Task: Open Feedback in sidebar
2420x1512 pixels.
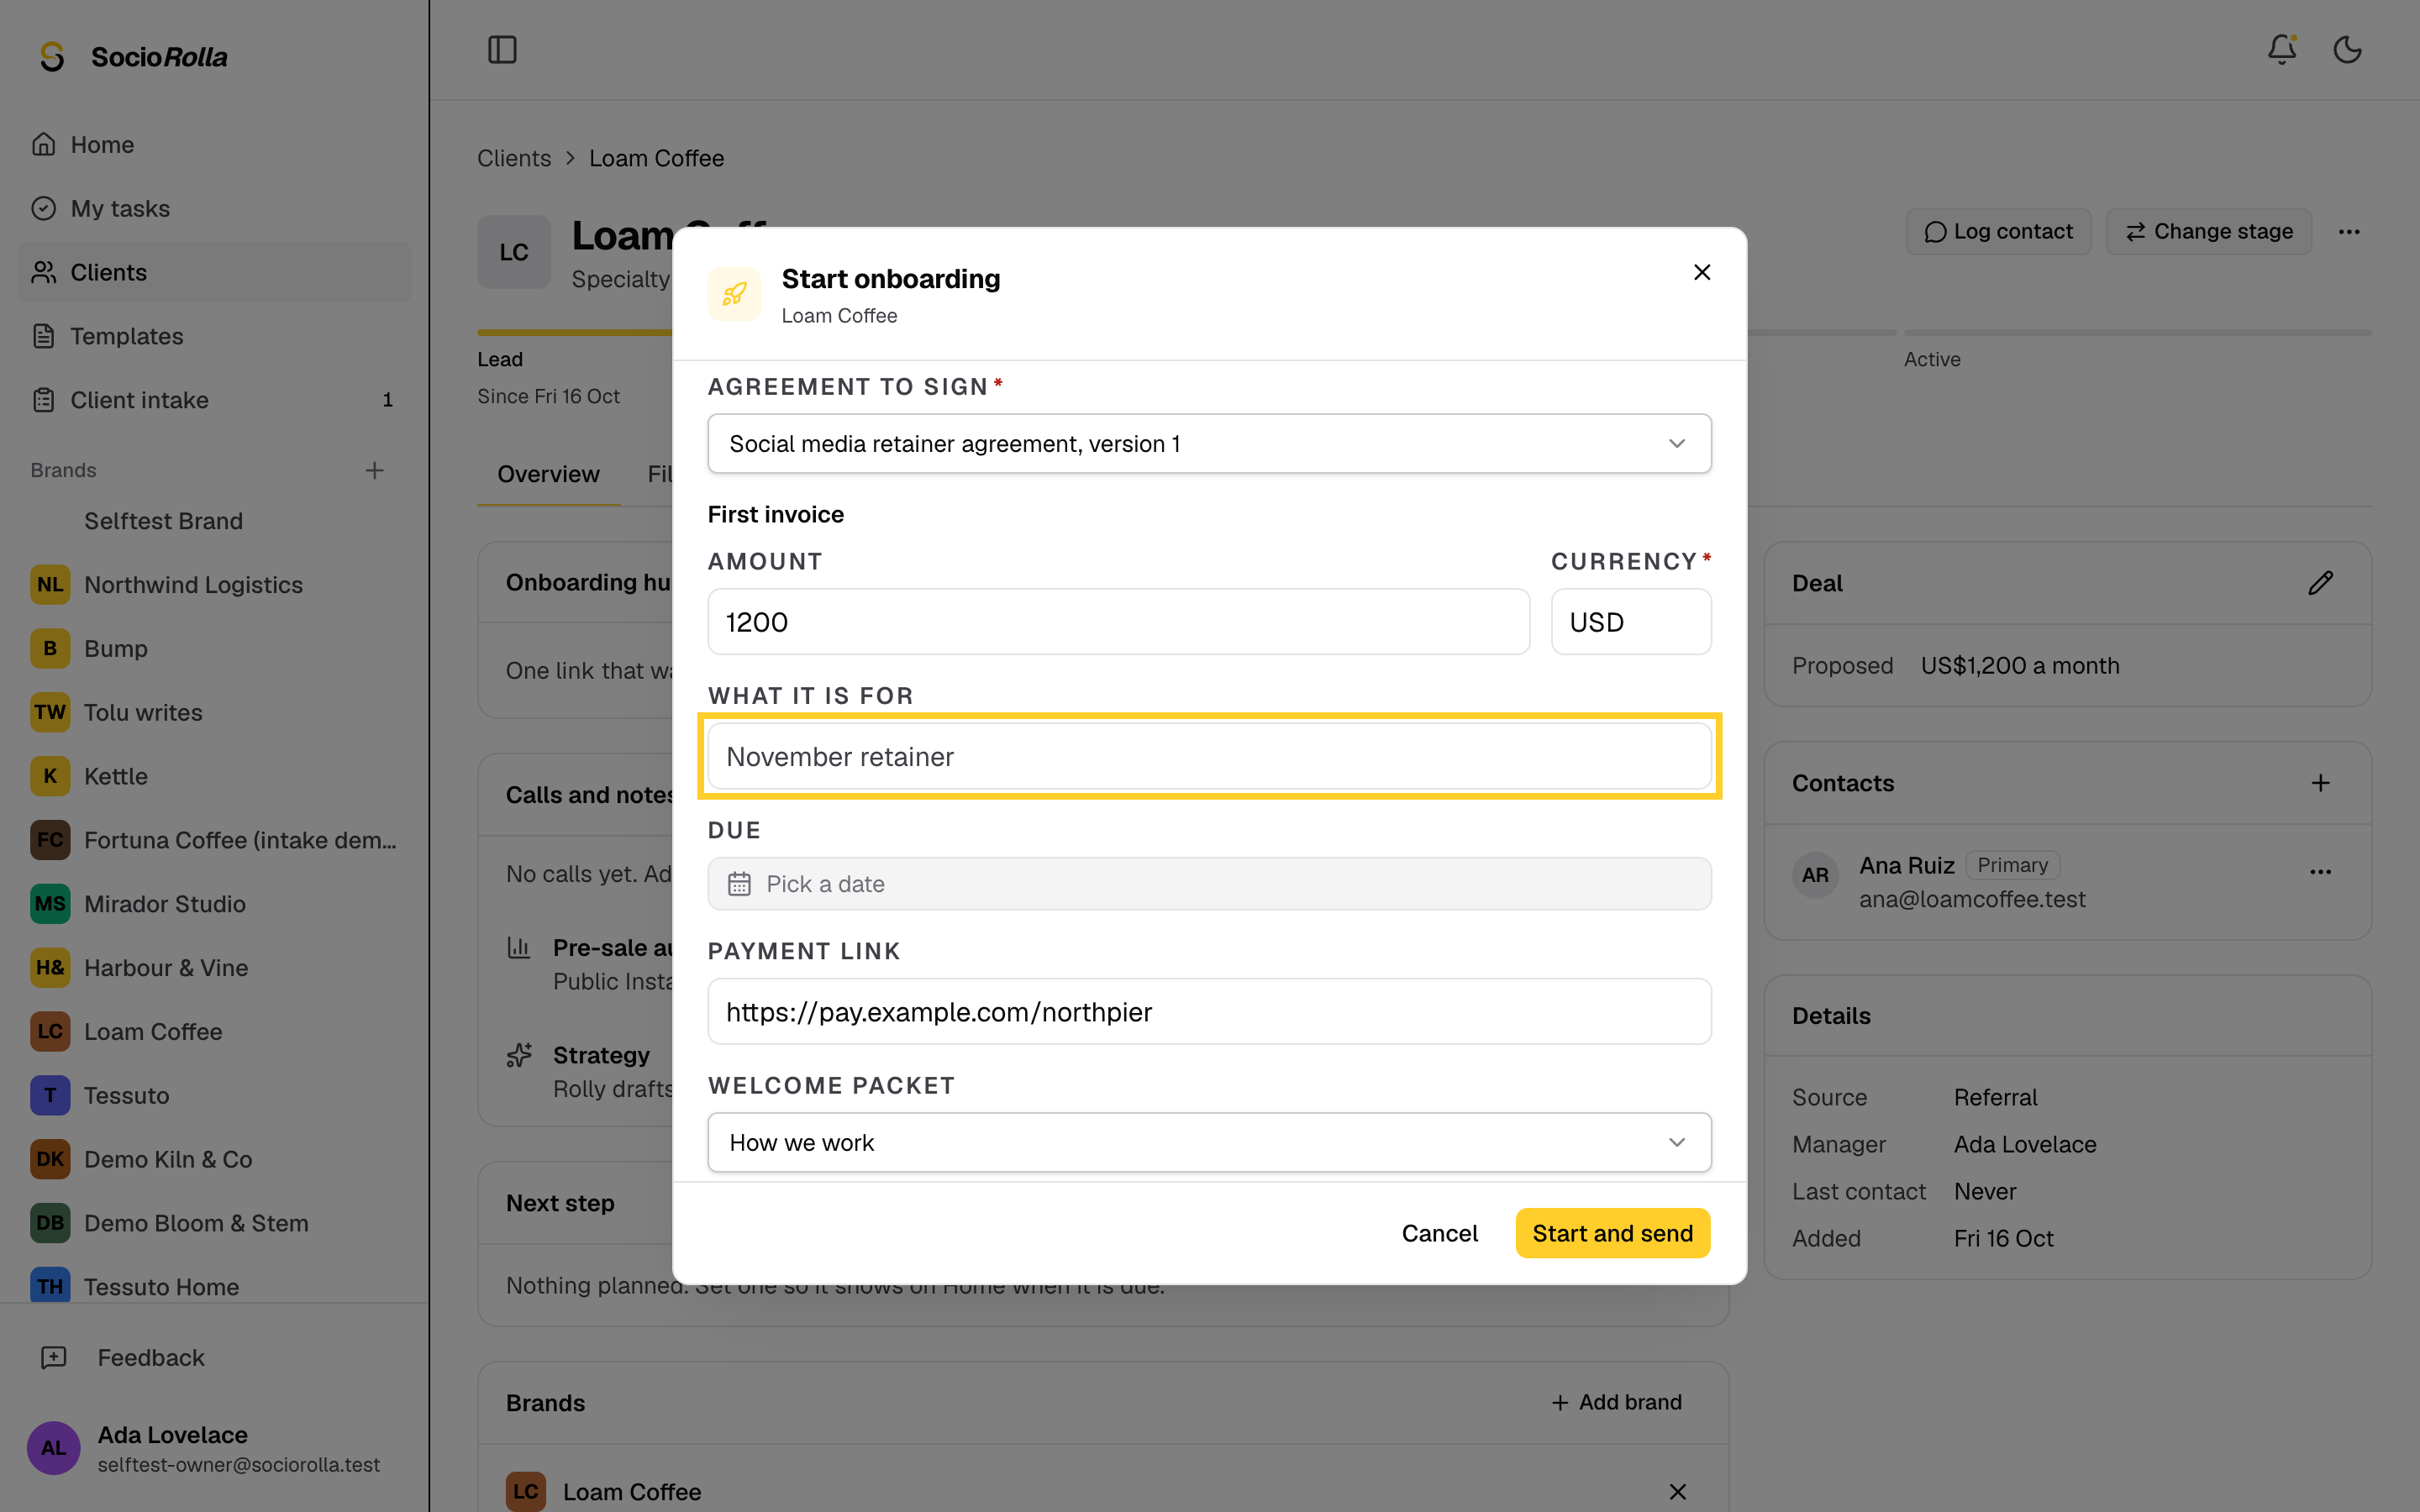Action: coord(214,1357)
